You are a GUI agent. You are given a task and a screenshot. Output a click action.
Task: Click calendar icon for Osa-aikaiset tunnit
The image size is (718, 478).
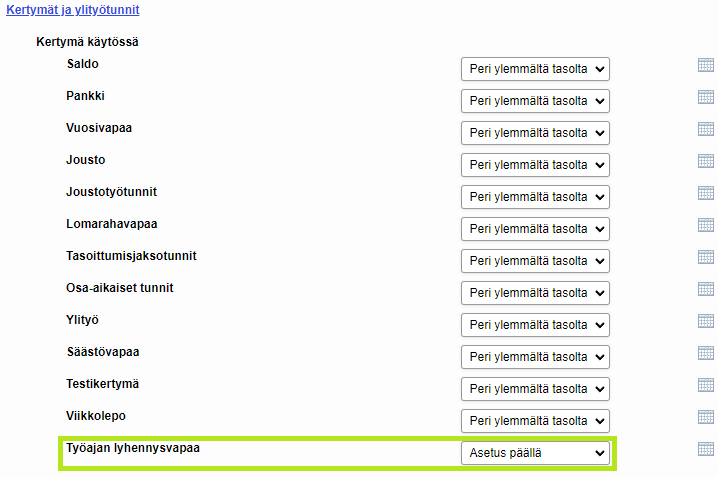click(706, 289)
